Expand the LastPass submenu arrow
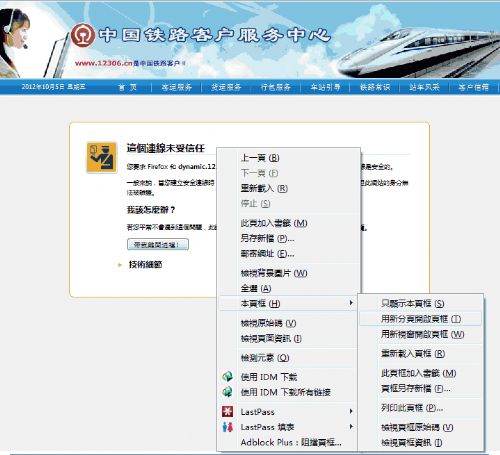Viewport: 500px width, 455px height. (351, 411)
